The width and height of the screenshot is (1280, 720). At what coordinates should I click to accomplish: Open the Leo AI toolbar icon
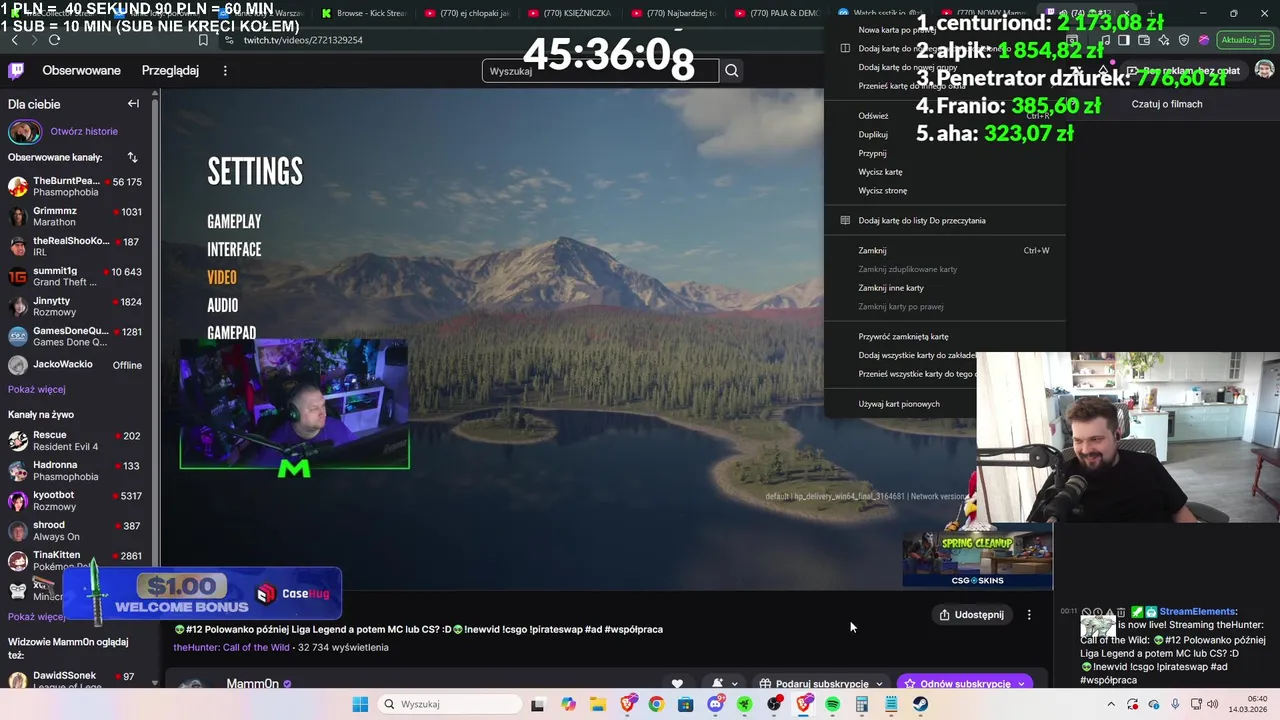coord(1164,40)
